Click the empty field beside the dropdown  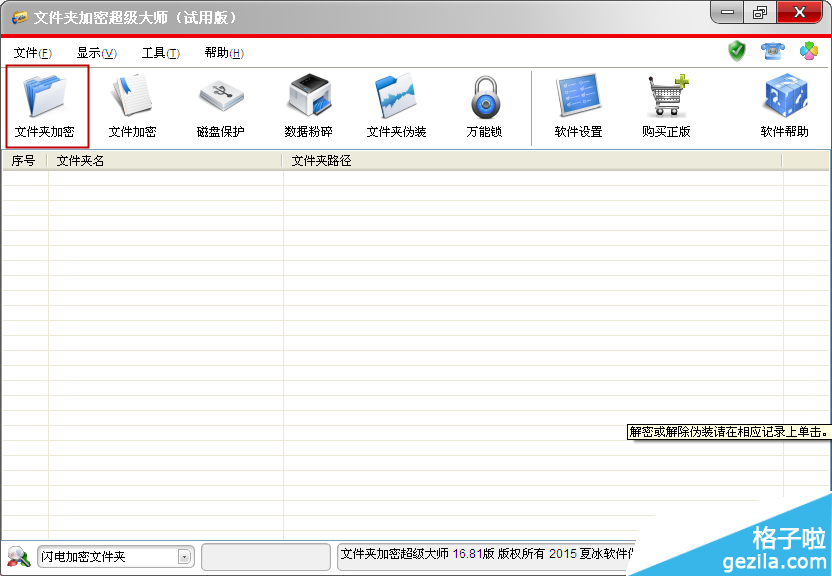tap(266, 557)
